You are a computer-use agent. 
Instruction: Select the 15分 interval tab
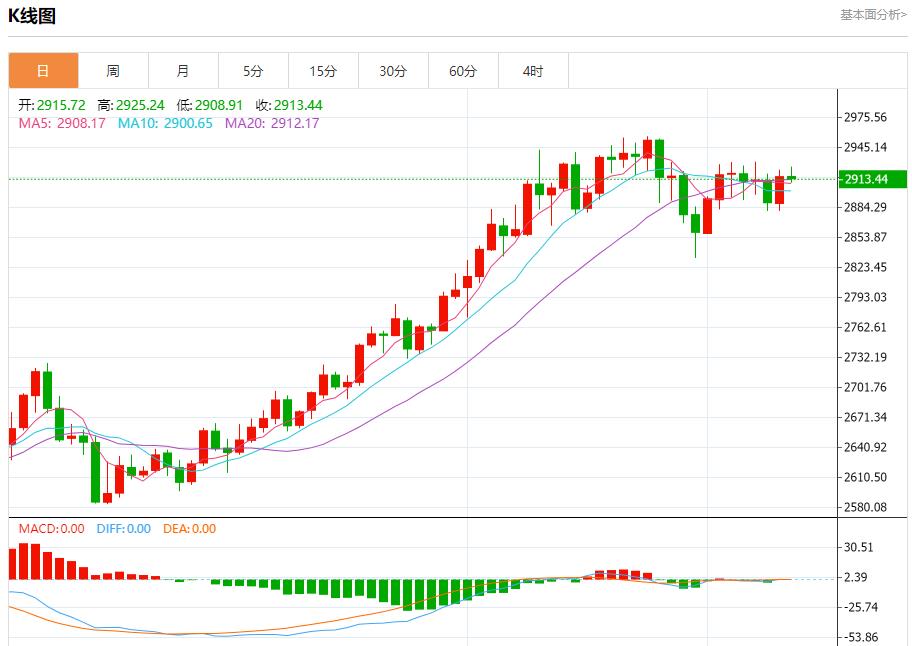323,71
